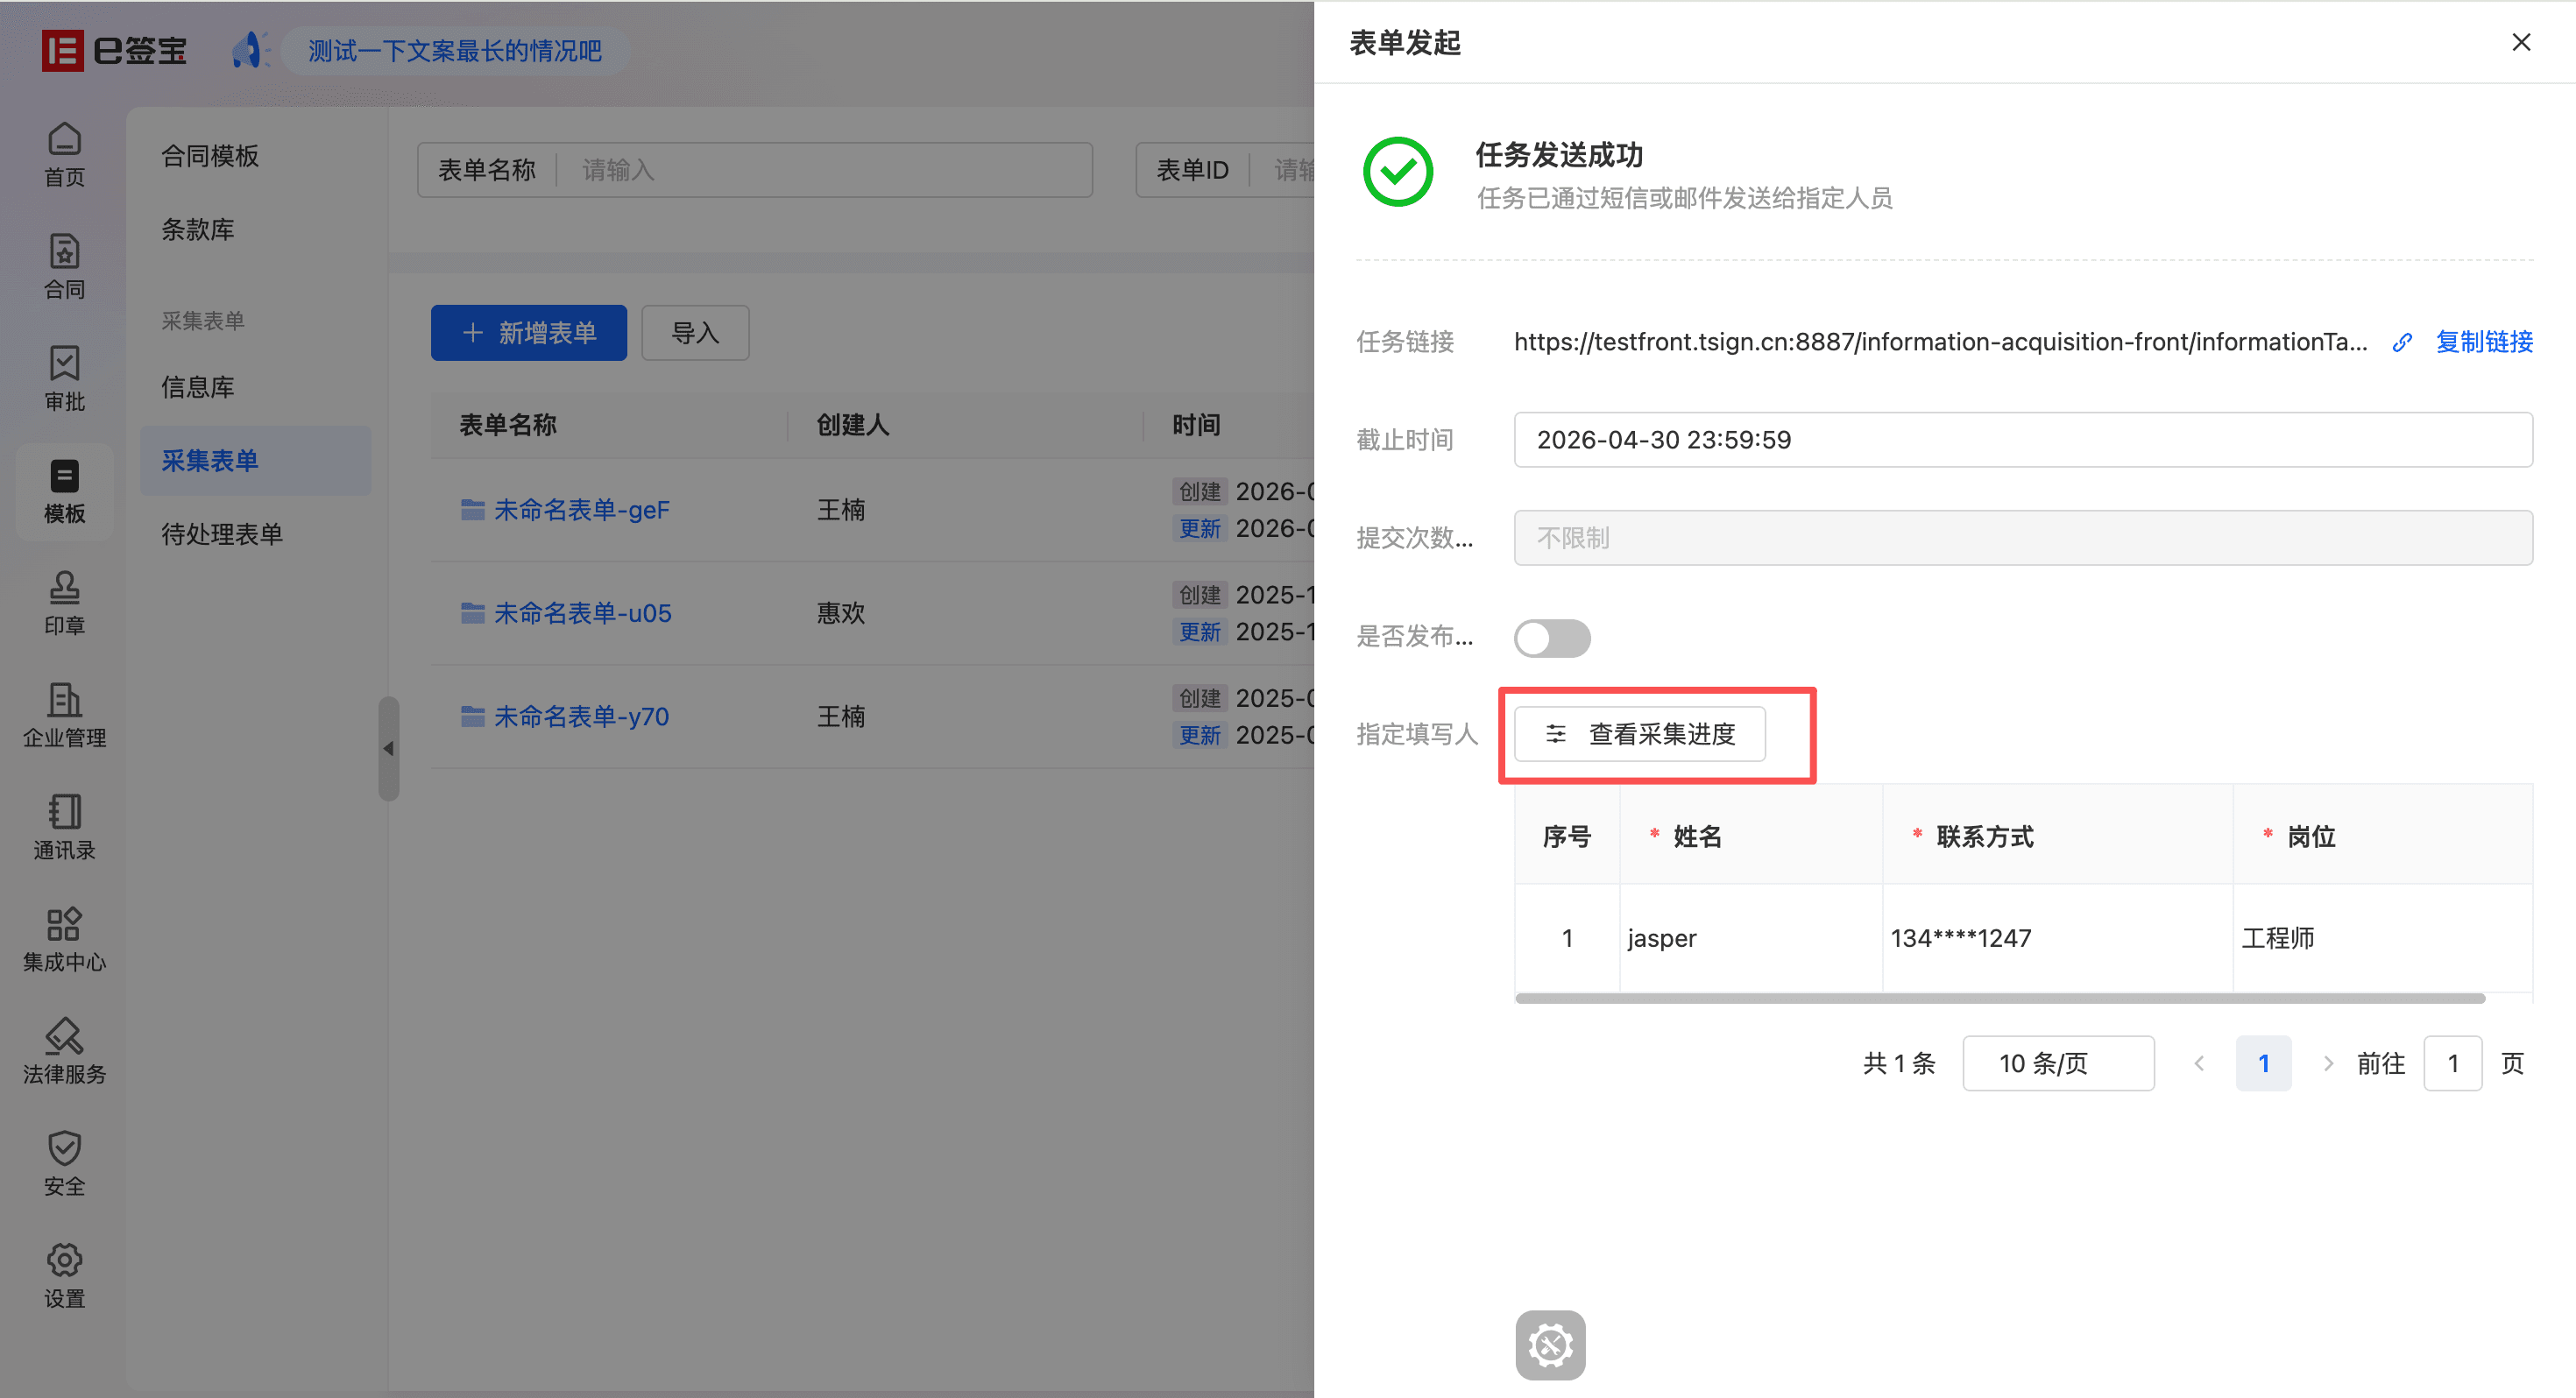Screen dimensions: 2576x1398
Task: Click the 工程师 position cell
Action: 2383,938
